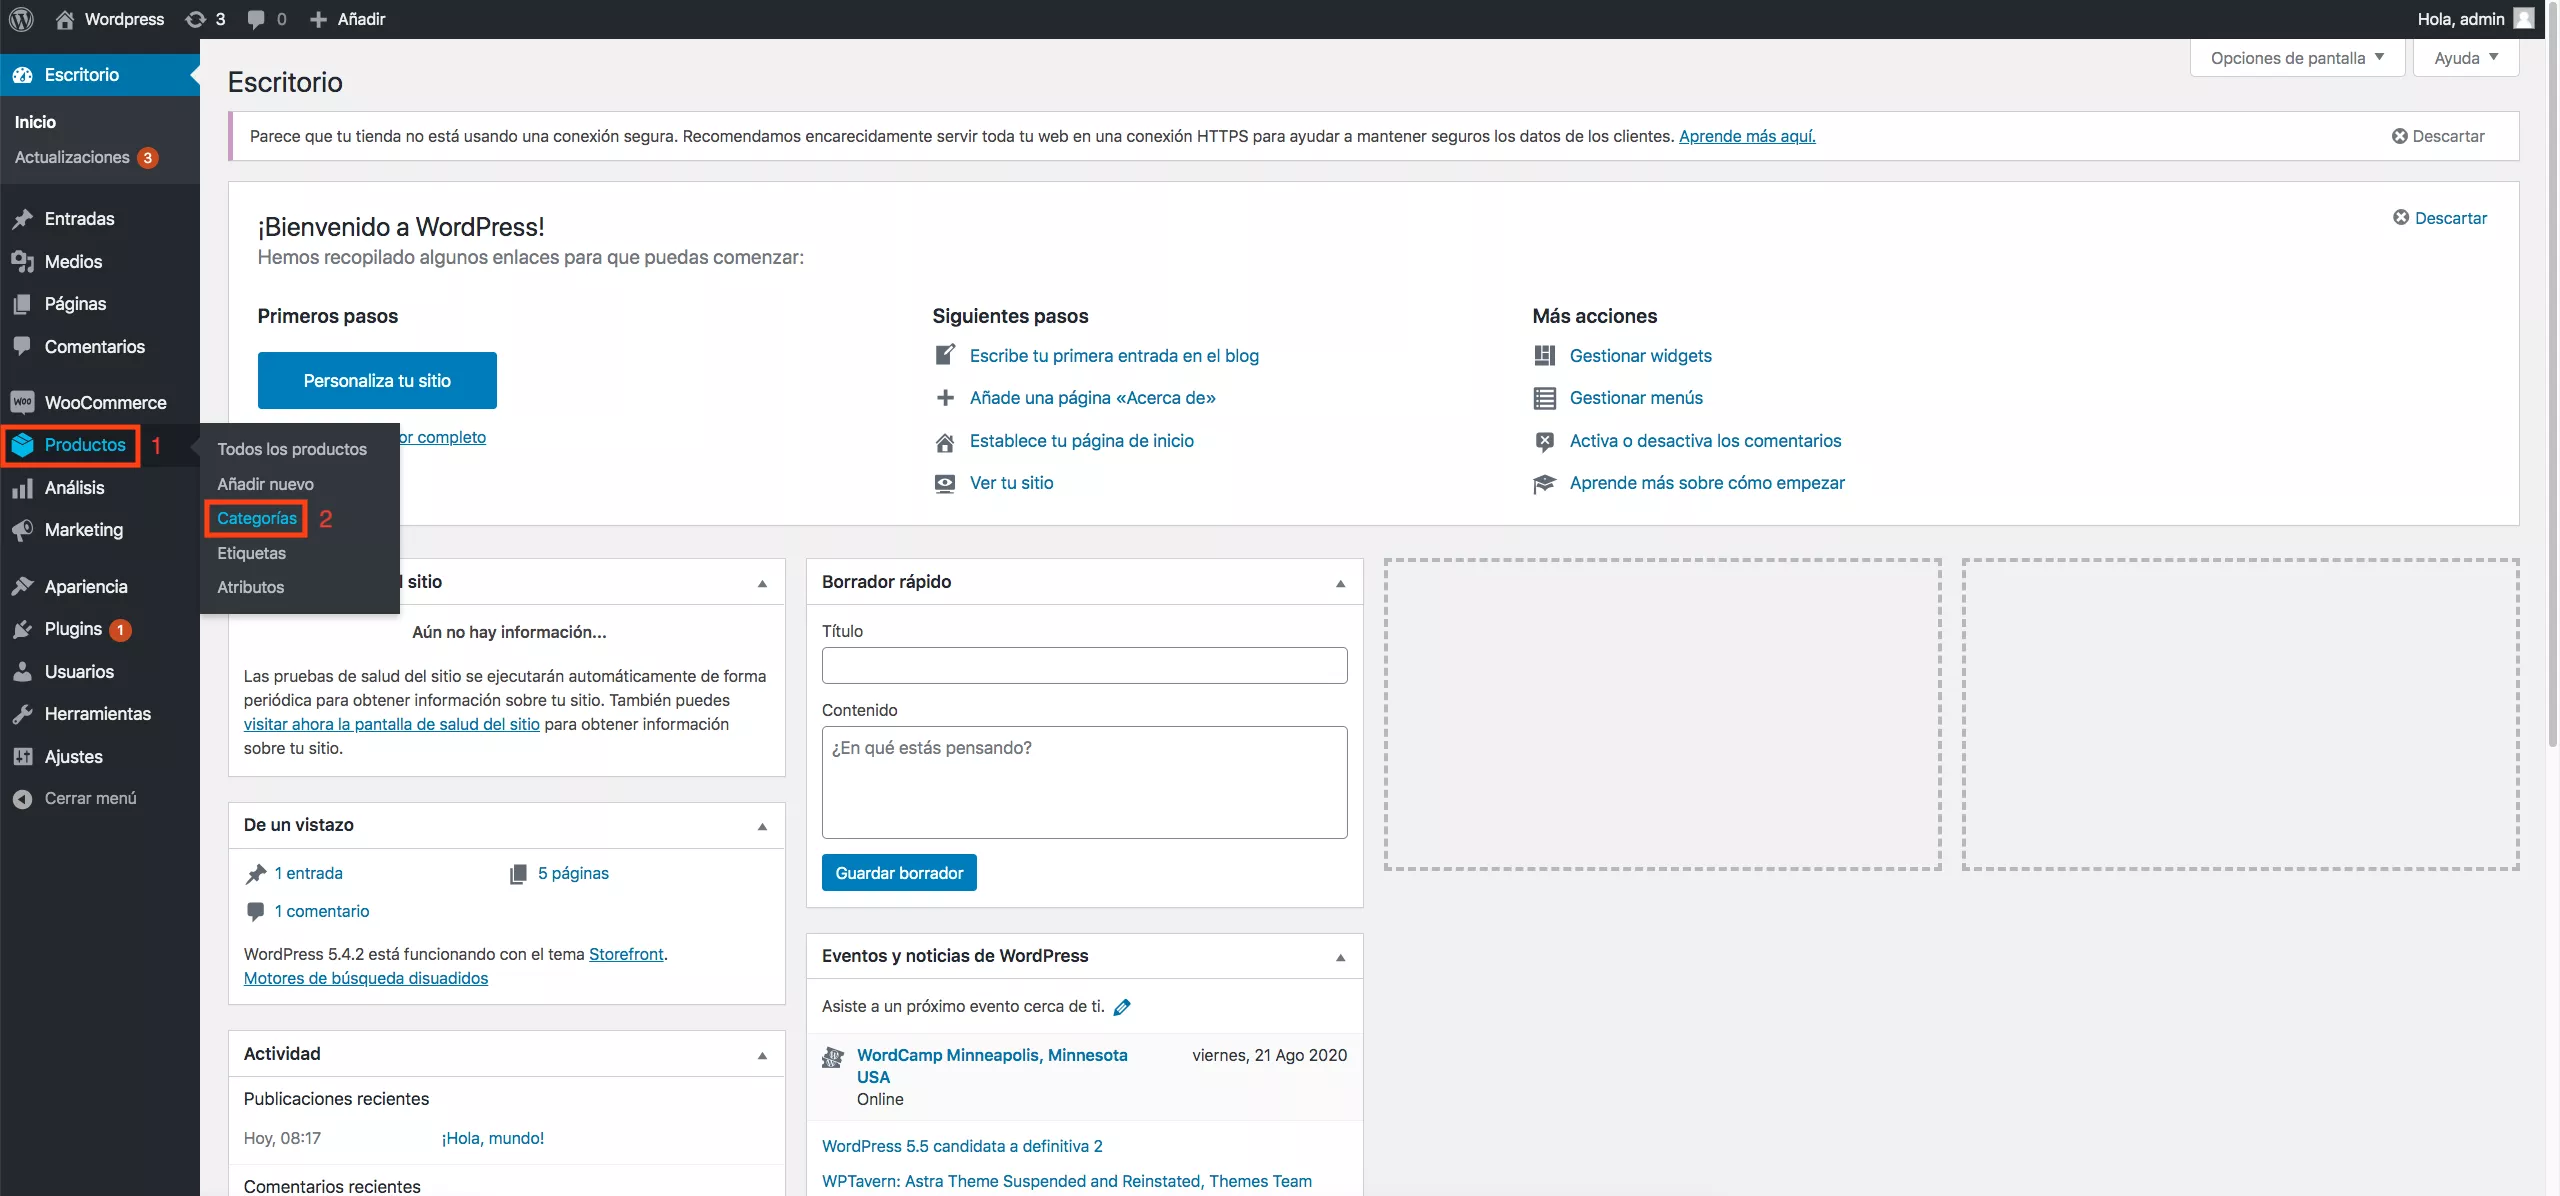Collapse the Borrador rápido widget
Viewport: 2560px width, 1196px height.
[x=1341, y=583]
